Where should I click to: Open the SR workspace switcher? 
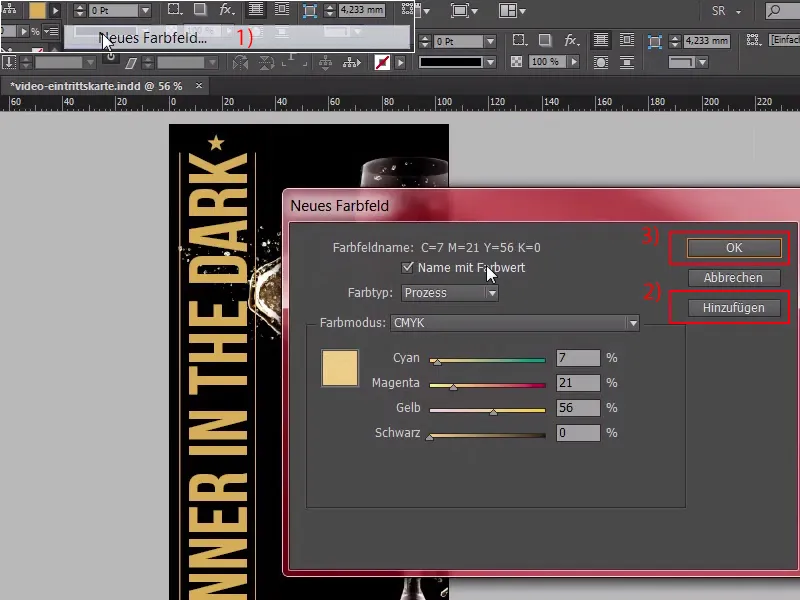727,11
